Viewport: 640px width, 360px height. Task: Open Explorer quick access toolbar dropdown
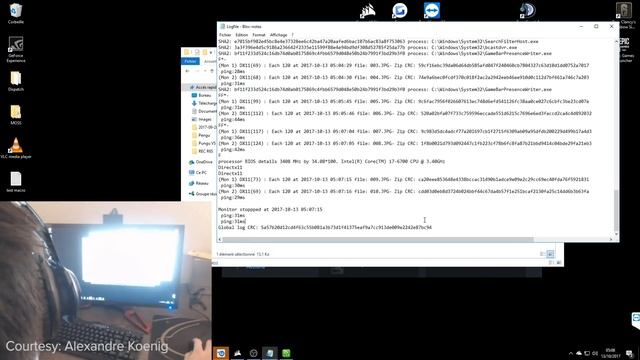[211, 52]
